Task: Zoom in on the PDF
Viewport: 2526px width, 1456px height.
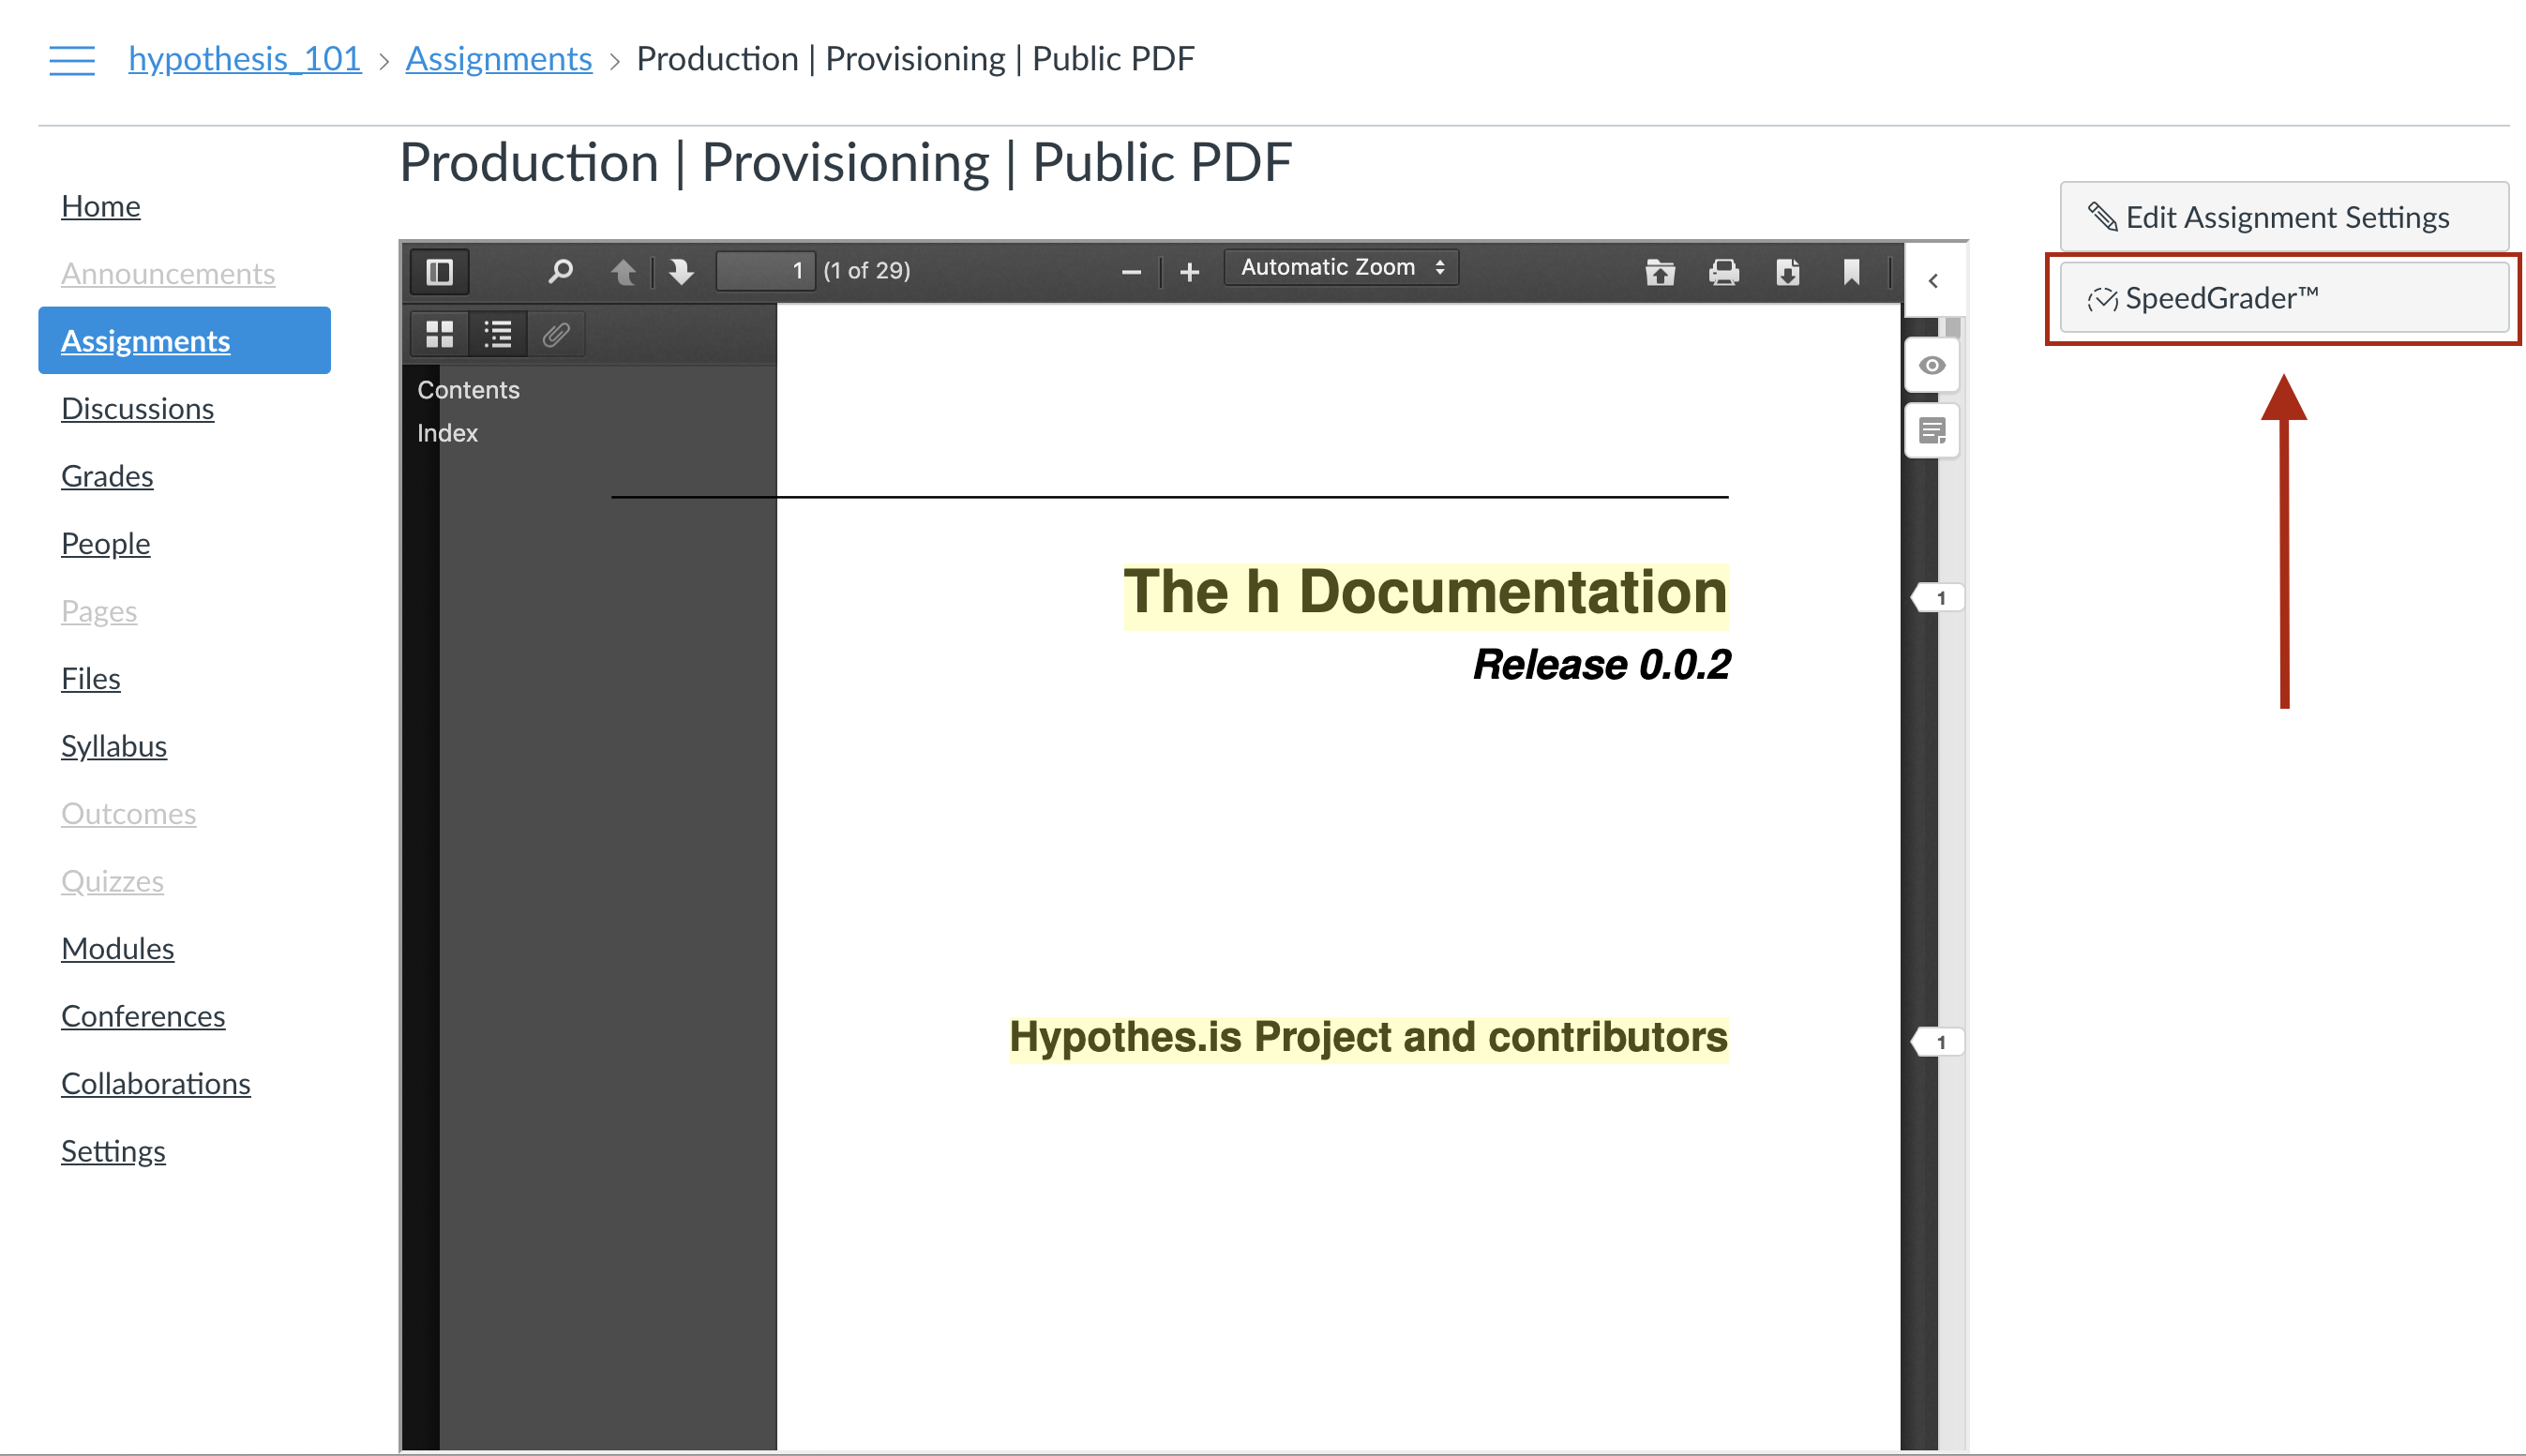Action: (1189, 272)
